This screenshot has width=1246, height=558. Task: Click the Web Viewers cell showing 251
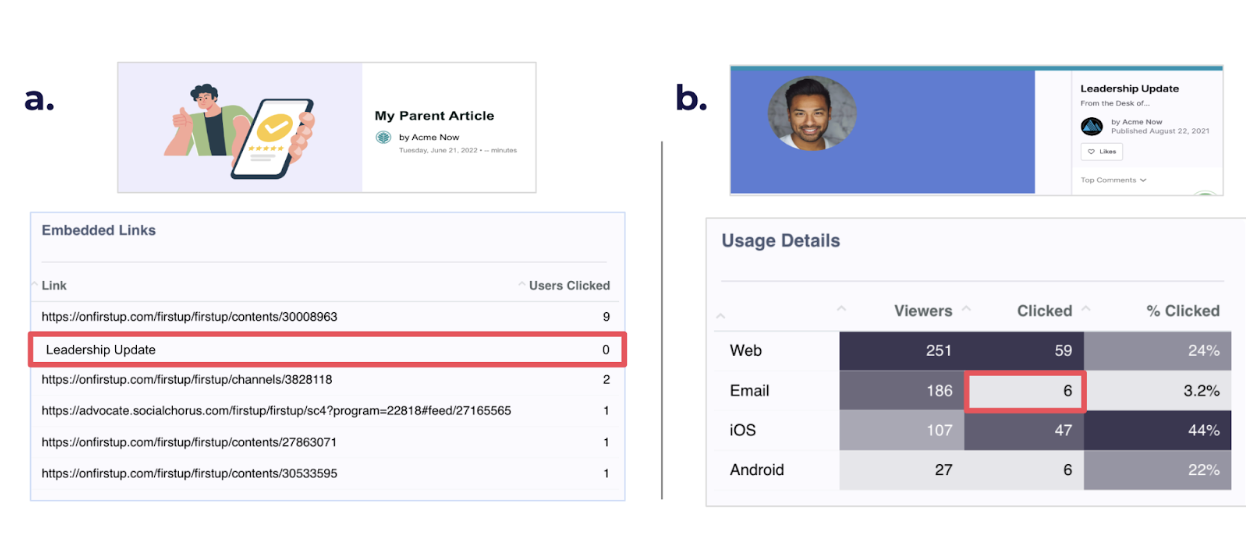click(901, 351)
